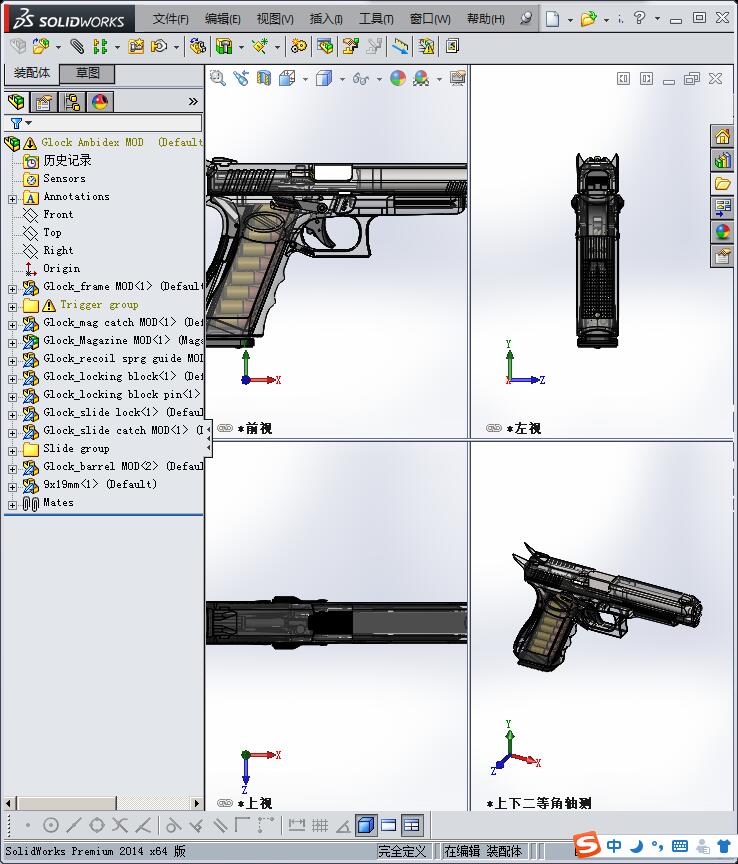Expand Glock_Magazine MOD<1> node

12,343
